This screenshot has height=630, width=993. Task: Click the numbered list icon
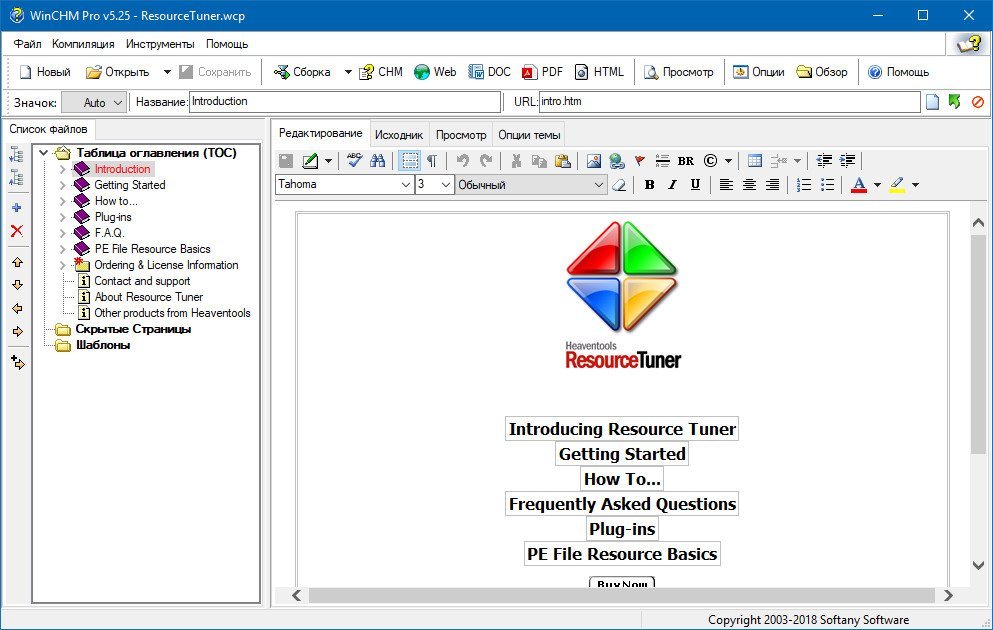pyautogui.click(x=804, y=185)
